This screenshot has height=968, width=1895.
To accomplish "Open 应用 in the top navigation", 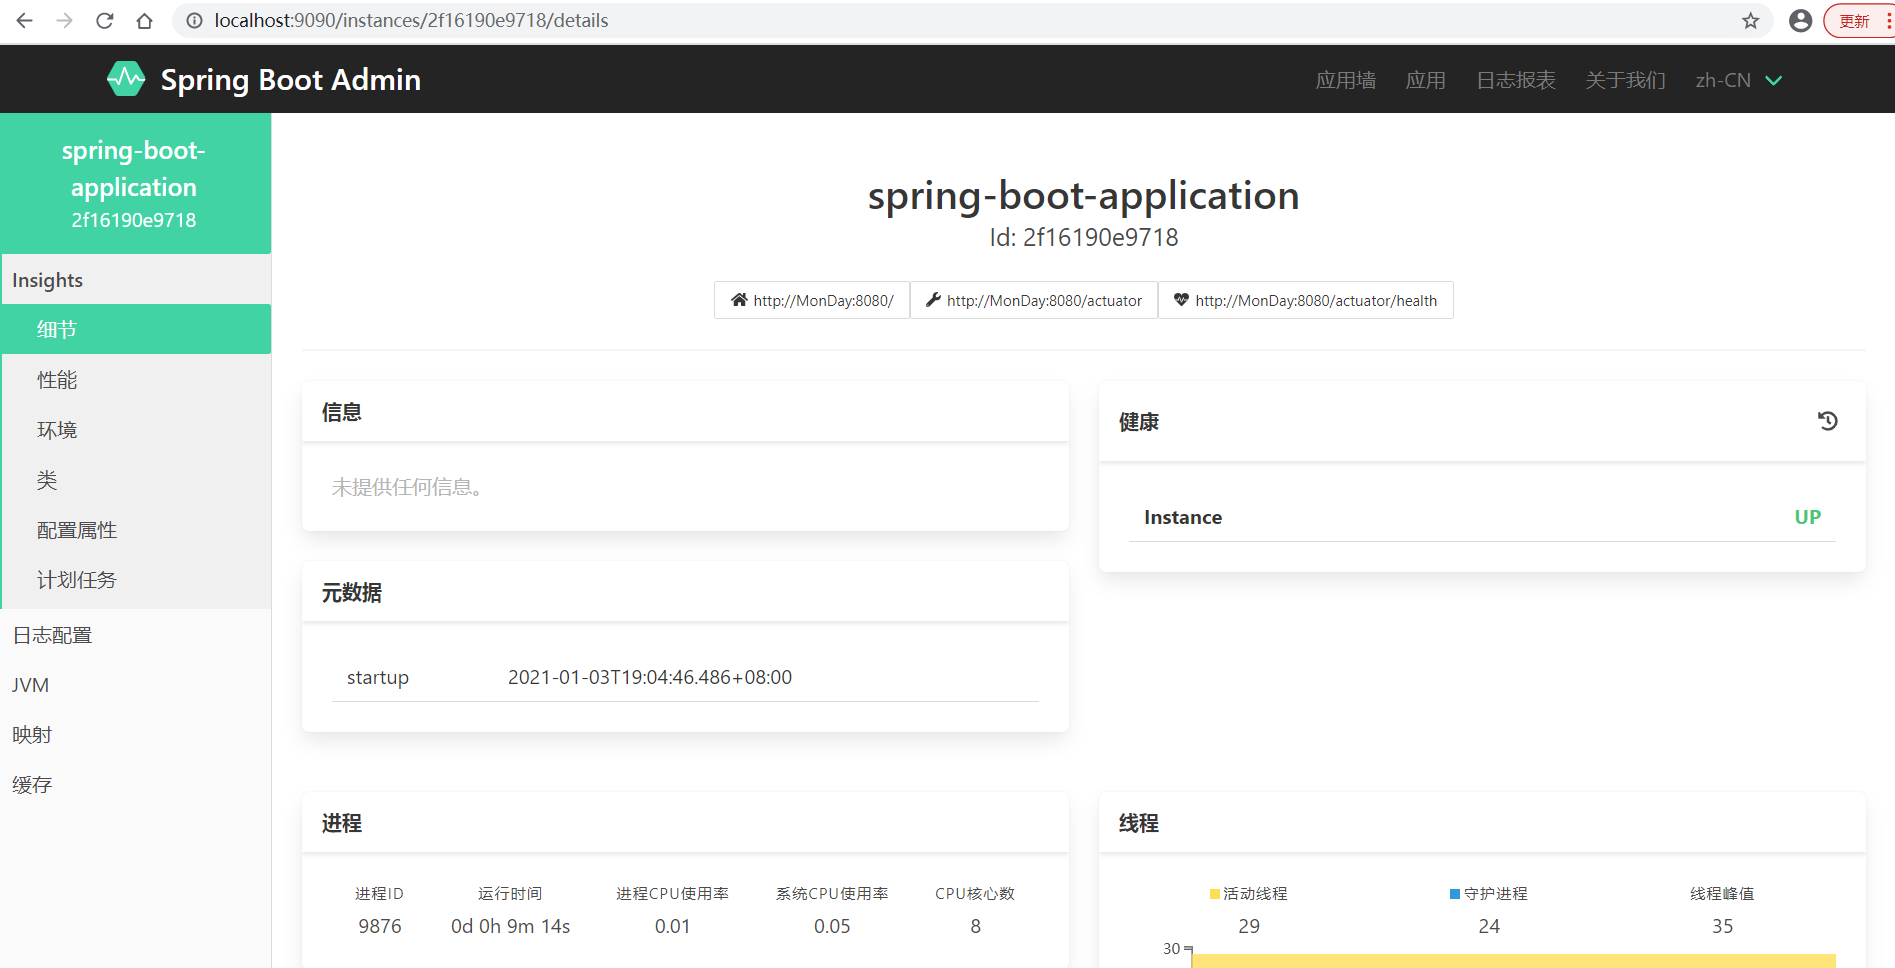I will (1425, 80).
